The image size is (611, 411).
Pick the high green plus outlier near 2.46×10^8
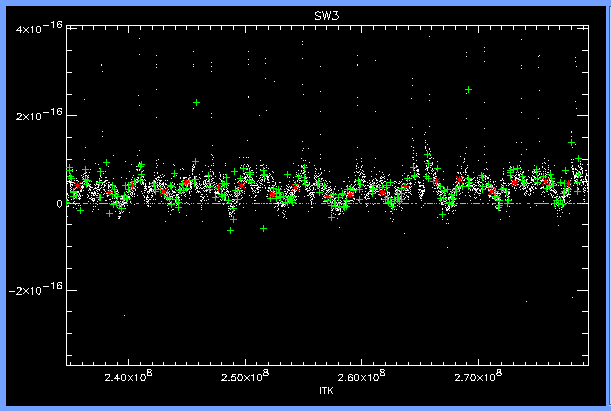tap(197, 102)
